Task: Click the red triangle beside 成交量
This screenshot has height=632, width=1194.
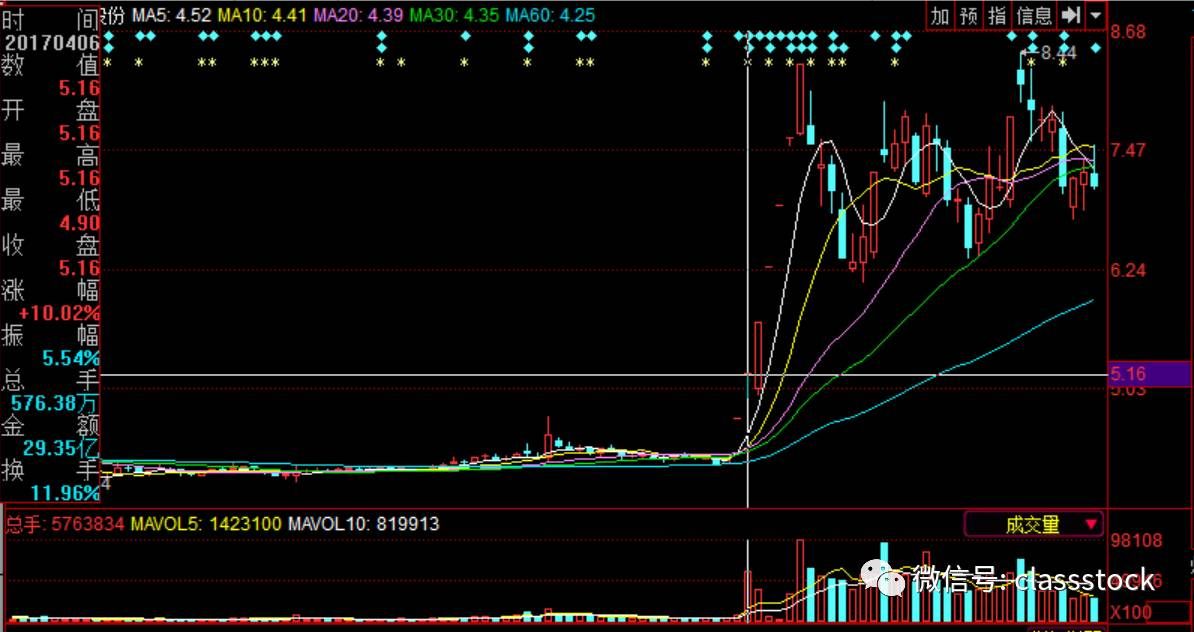Action: [x=1090, y=524]
